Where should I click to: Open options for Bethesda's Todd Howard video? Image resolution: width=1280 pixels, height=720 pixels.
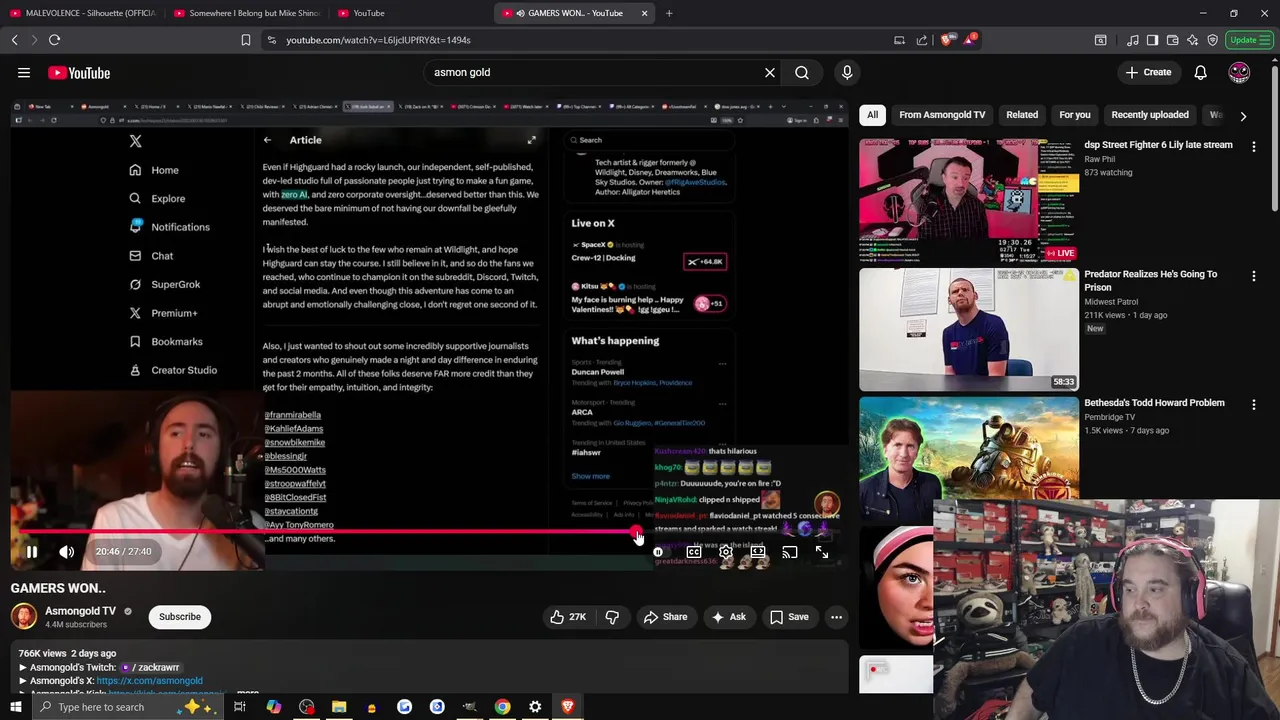click(x=1254, y=405)
